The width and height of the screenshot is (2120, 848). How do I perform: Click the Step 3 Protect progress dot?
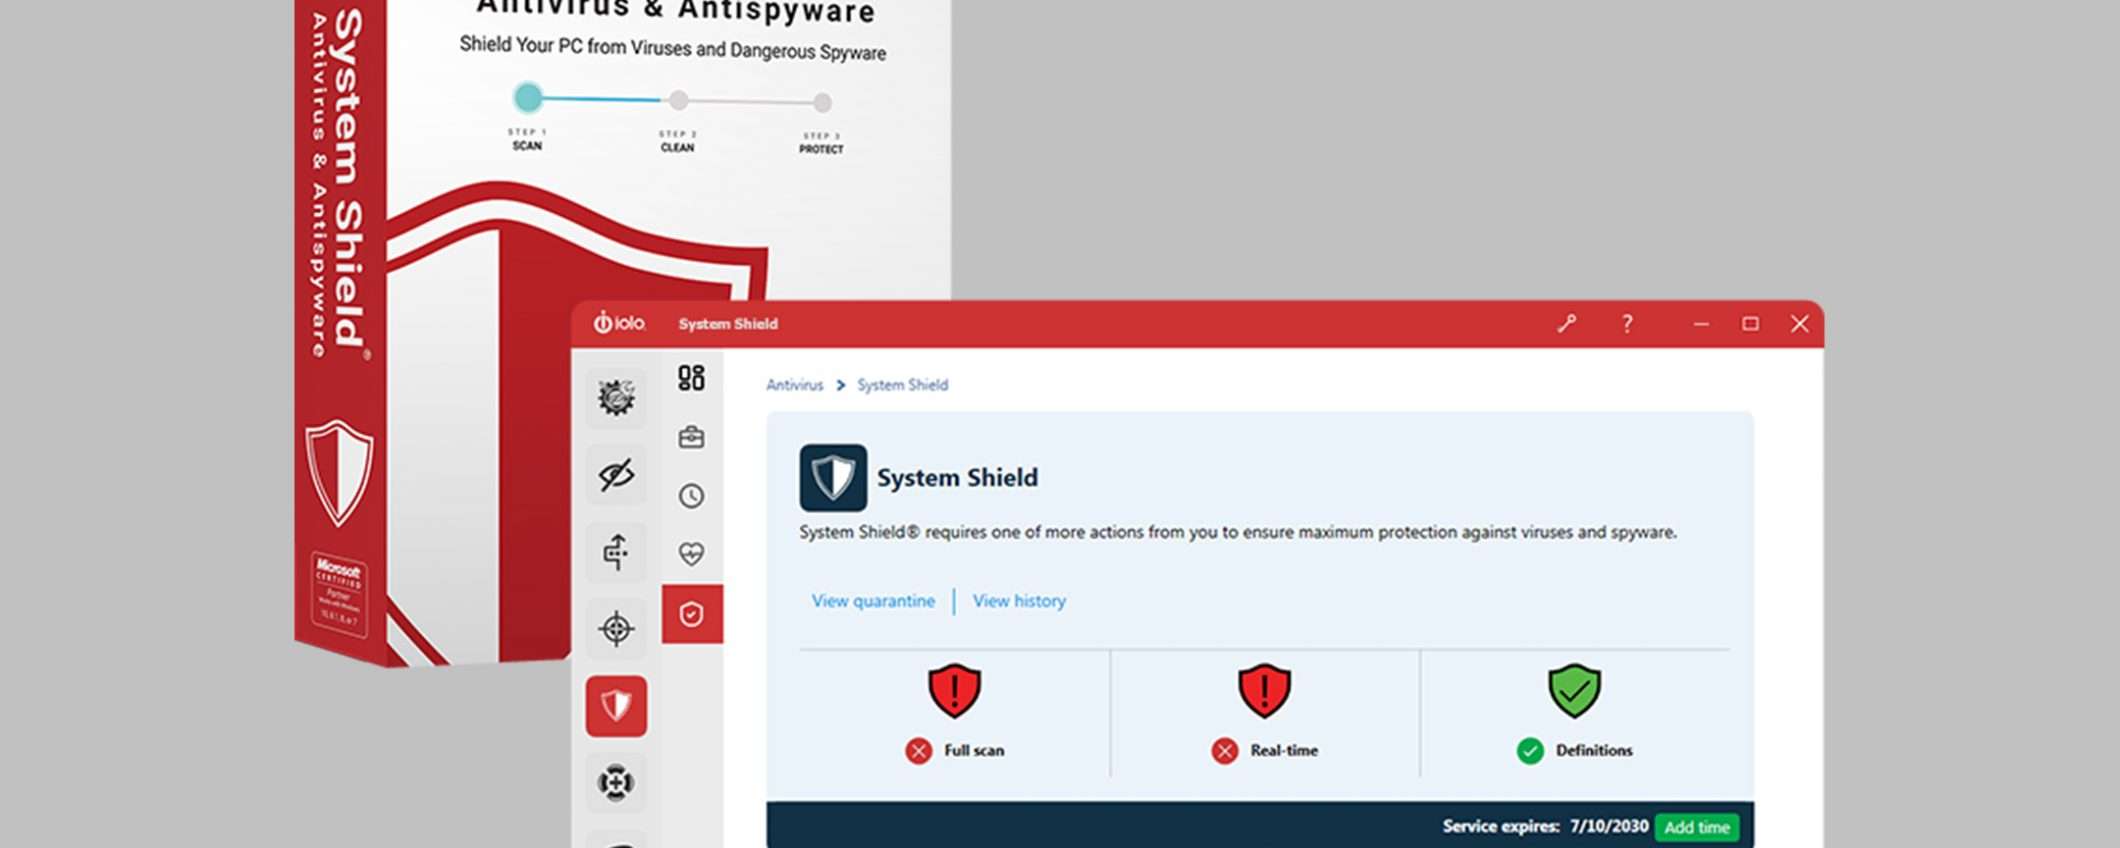tap(822, 102)
